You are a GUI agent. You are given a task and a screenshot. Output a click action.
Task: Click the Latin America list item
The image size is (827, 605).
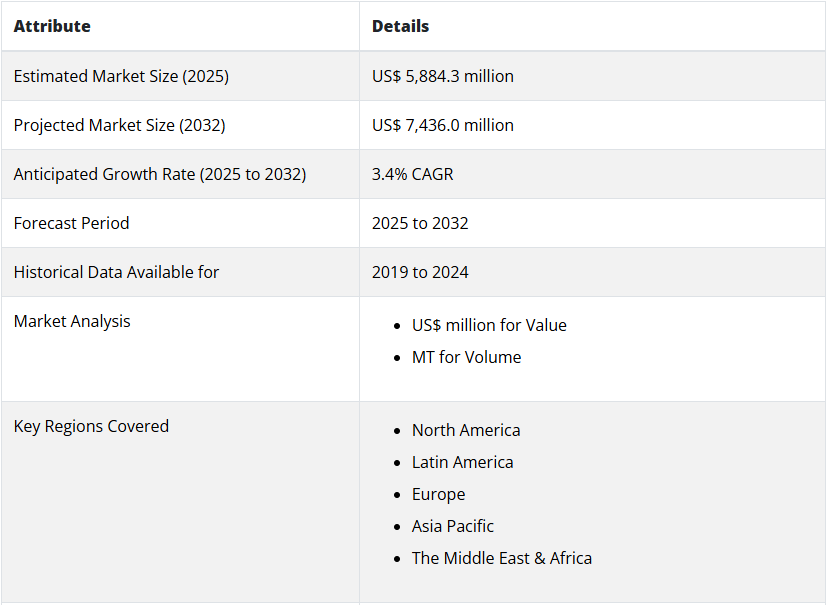462,462
